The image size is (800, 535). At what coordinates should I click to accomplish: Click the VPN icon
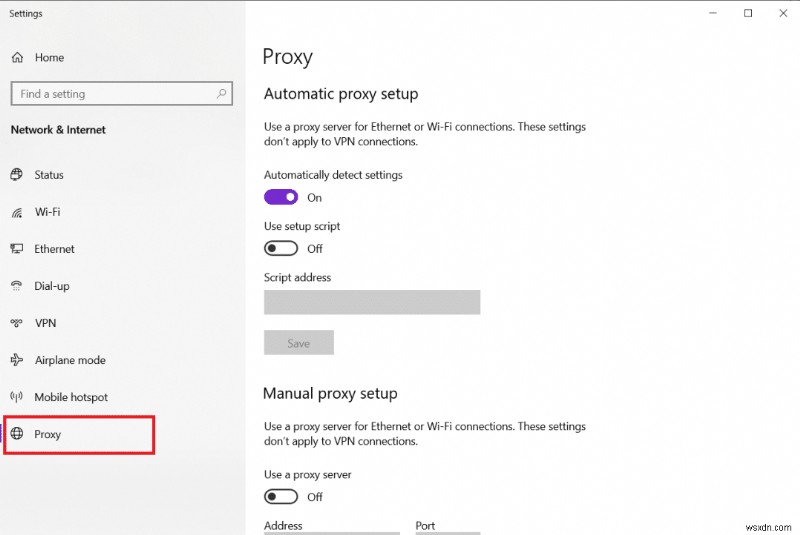(17, 323)
